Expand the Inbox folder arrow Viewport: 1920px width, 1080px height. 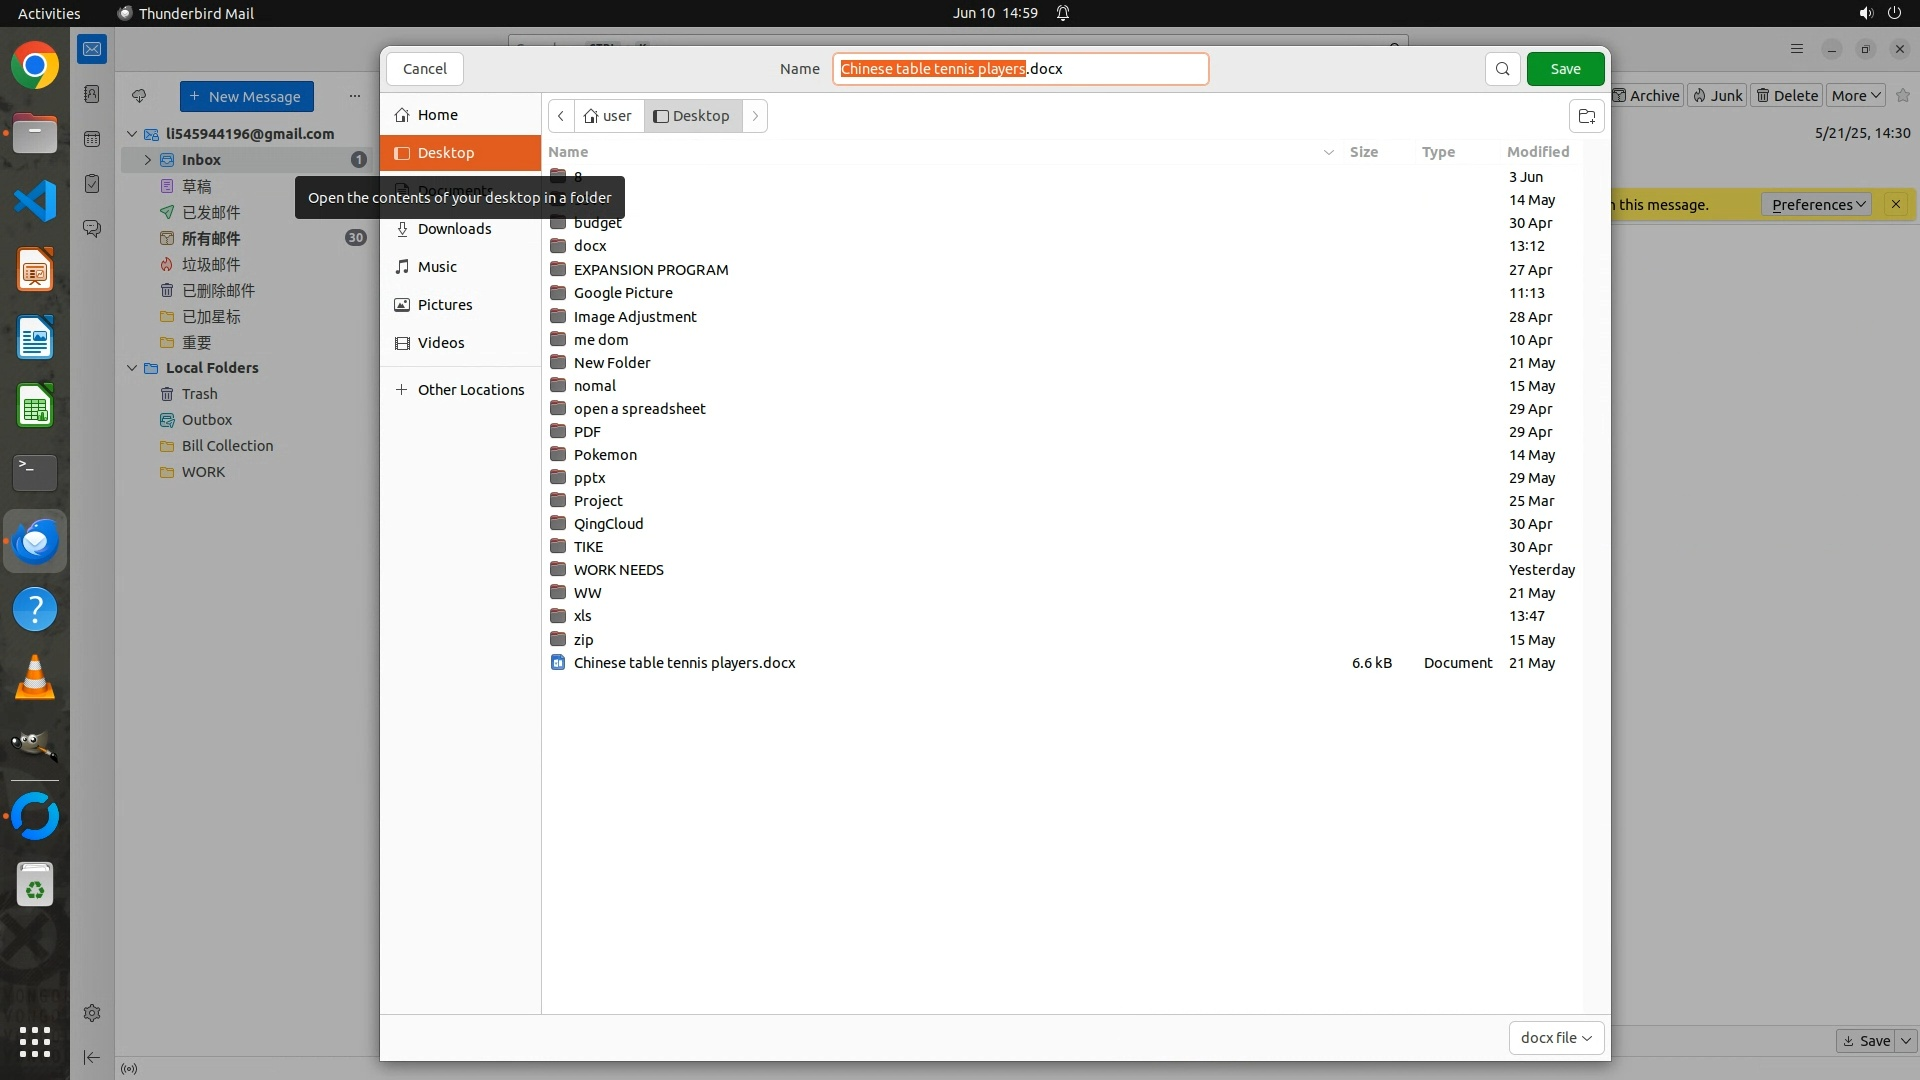point(148,160)
